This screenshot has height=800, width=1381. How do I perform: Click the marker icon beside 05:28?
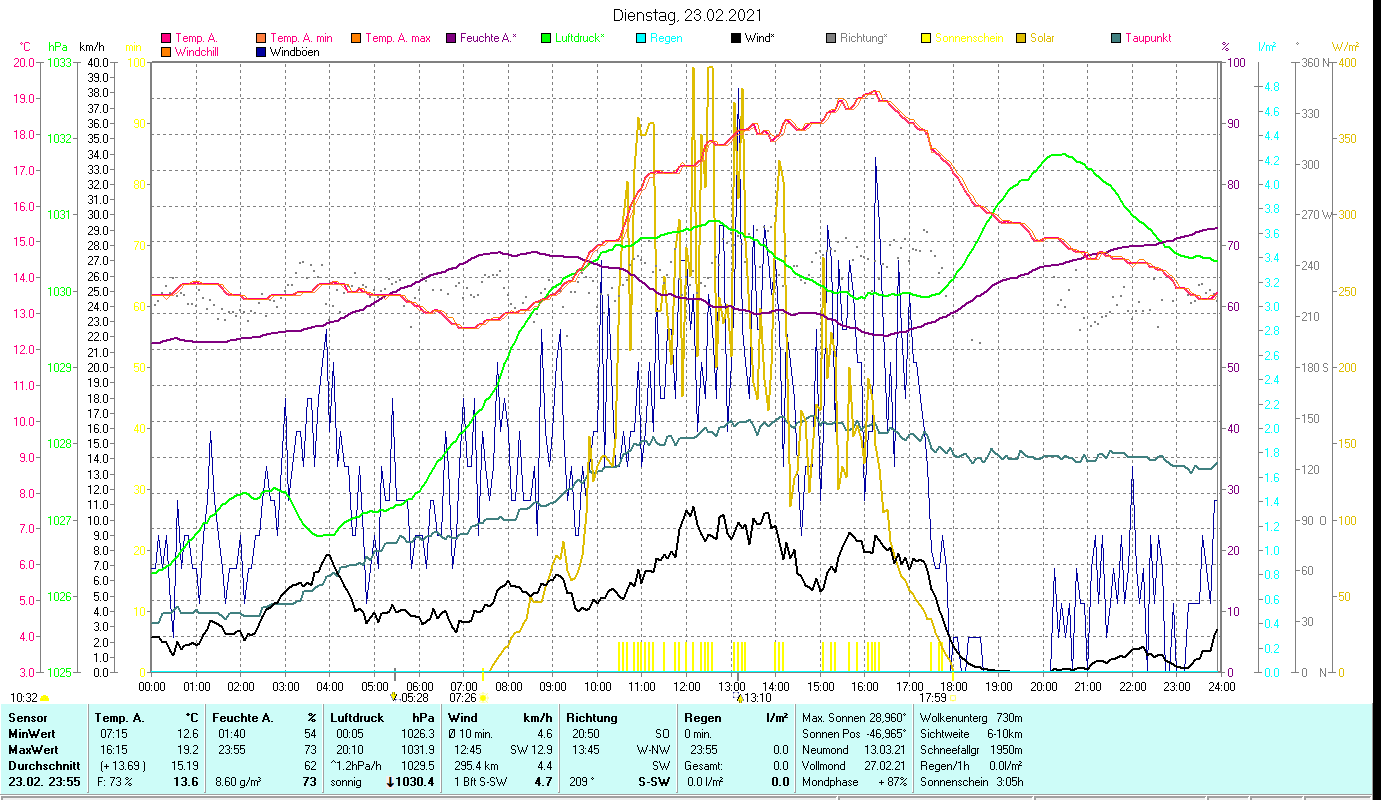394,697
